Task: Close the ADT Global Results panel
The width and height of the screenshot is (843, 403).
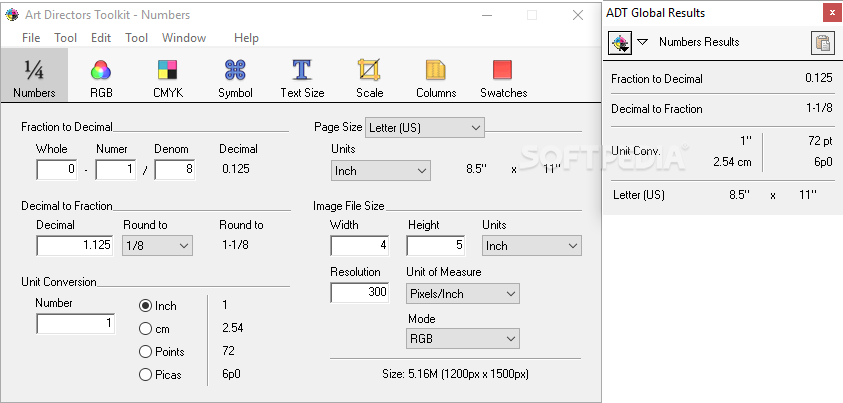Action: [x=832, y=13]
